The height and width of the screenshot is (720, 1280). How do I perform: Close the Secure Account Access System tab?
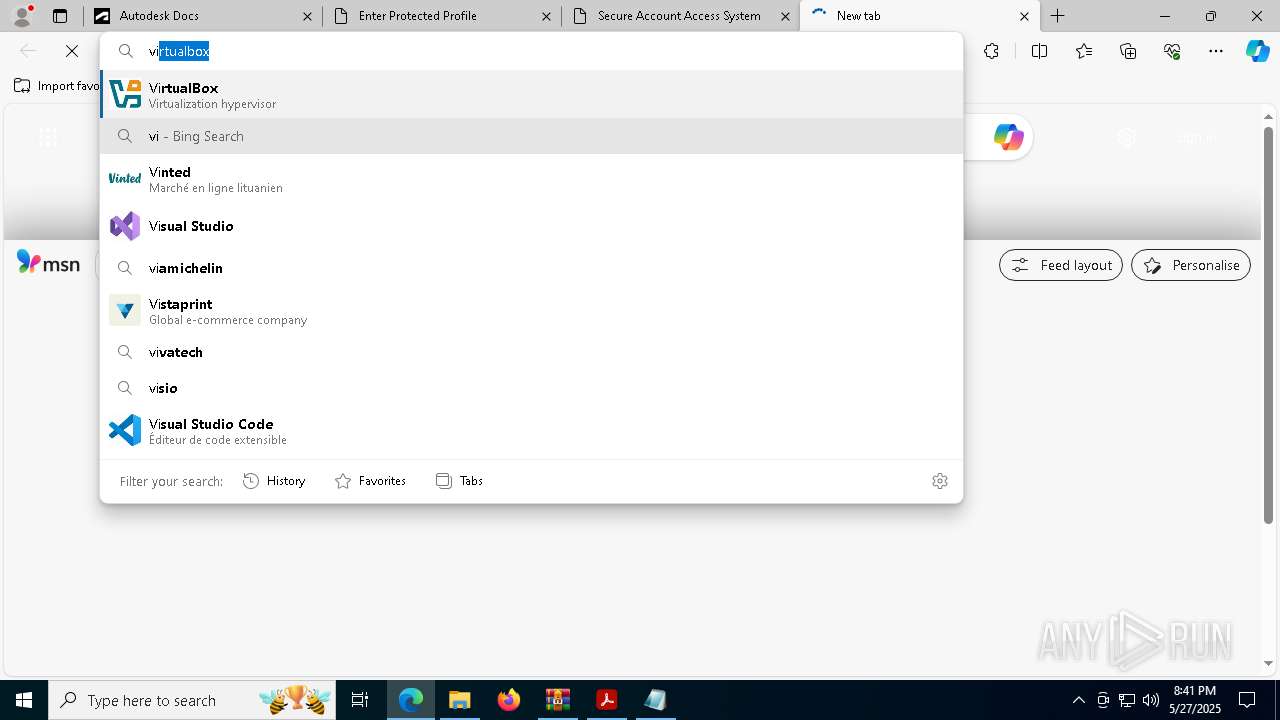[785, 16]
